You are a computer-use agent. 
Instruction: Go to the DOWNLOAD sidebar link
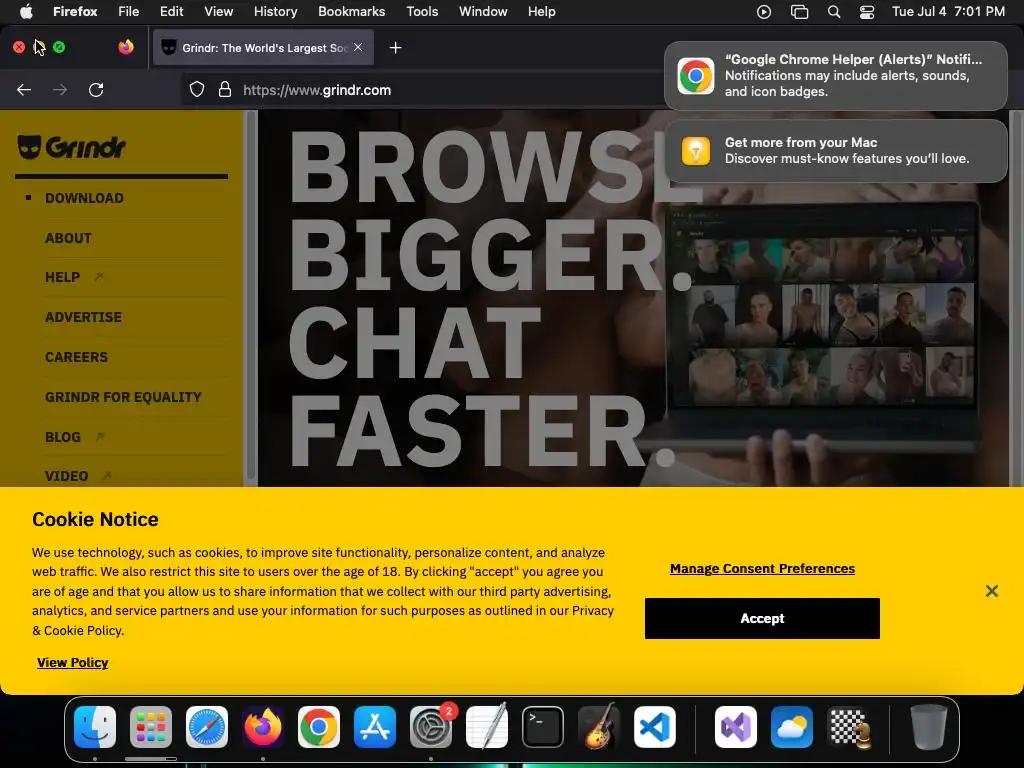click(84, 198)
